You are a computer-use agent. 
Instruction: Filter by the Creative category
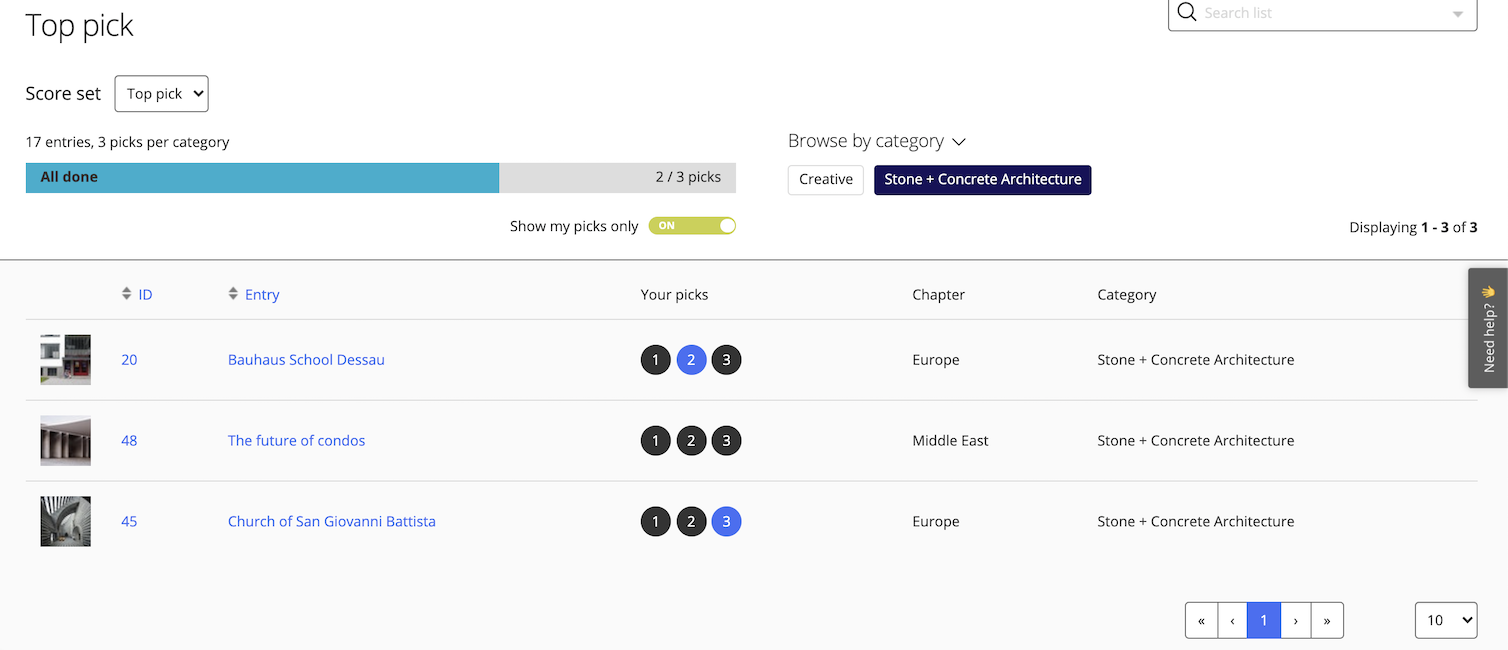click(825, 180)
